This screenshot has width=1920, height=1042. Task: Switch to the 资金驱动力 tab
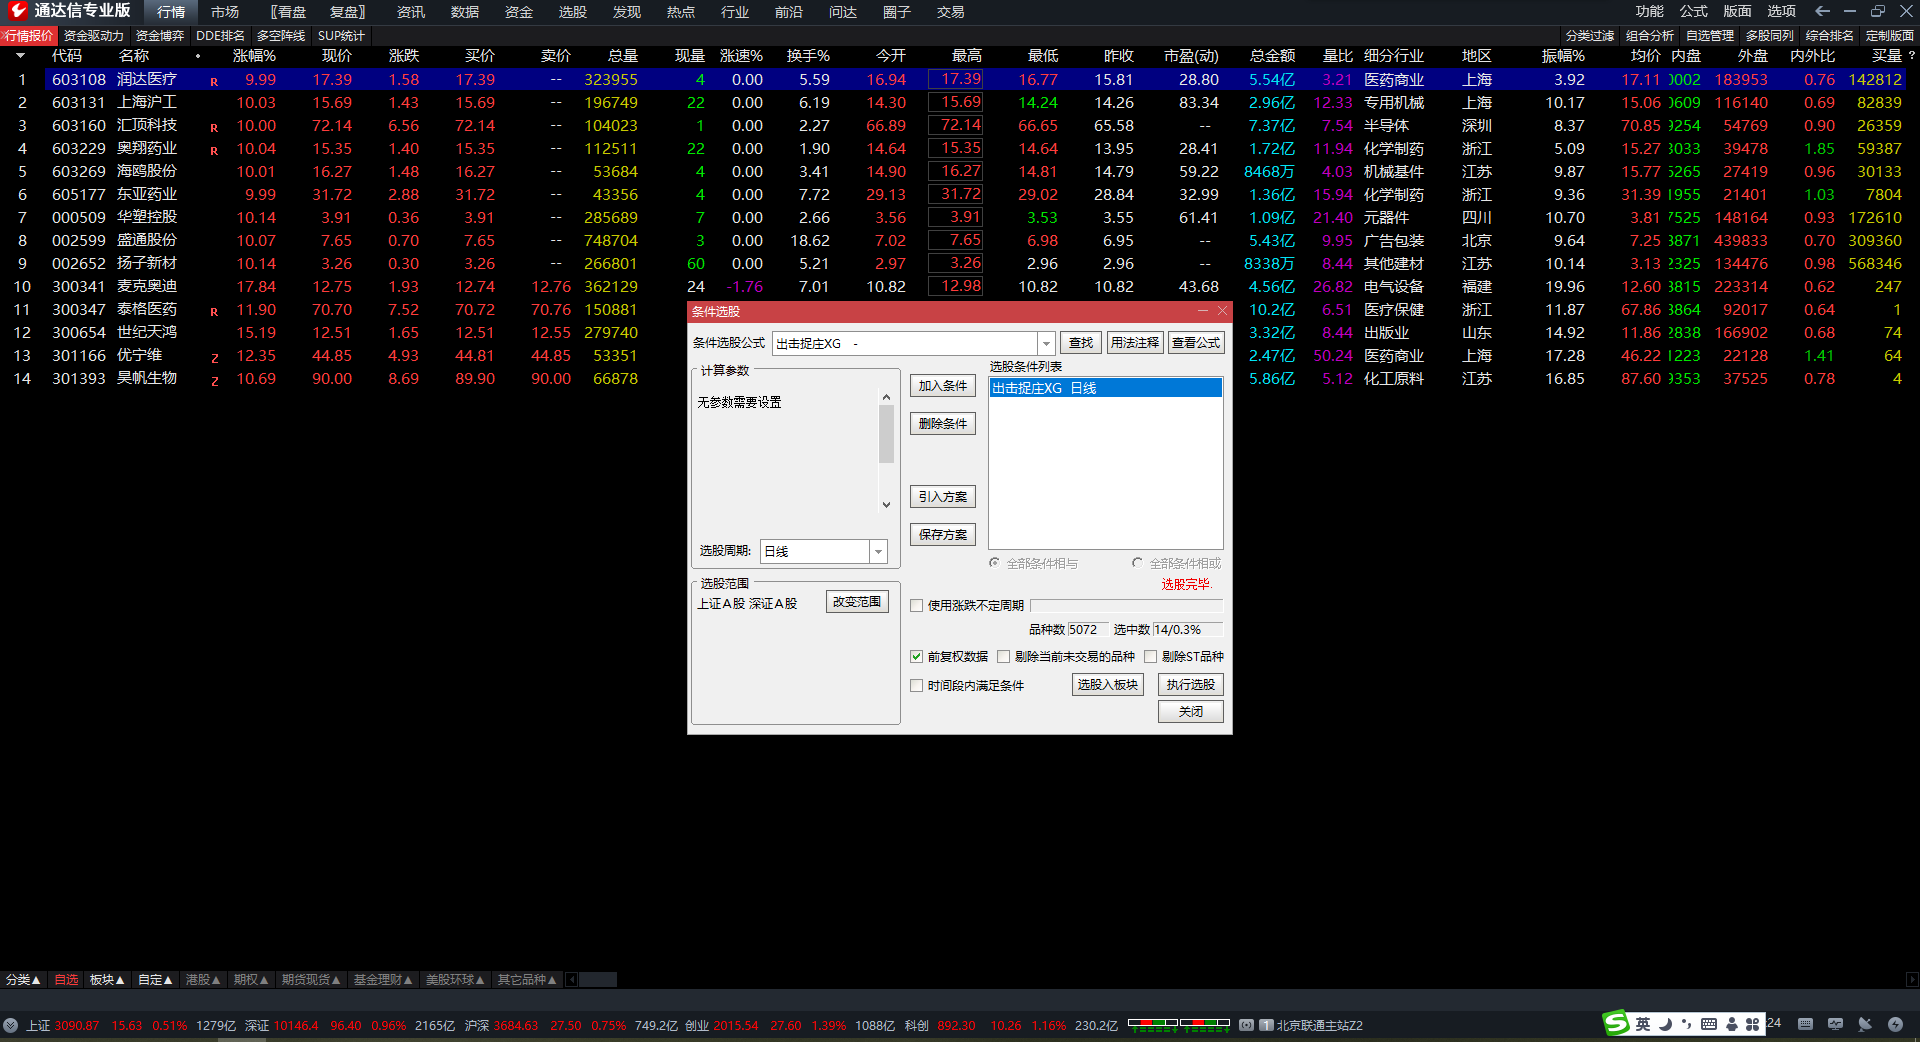[94, 36]
